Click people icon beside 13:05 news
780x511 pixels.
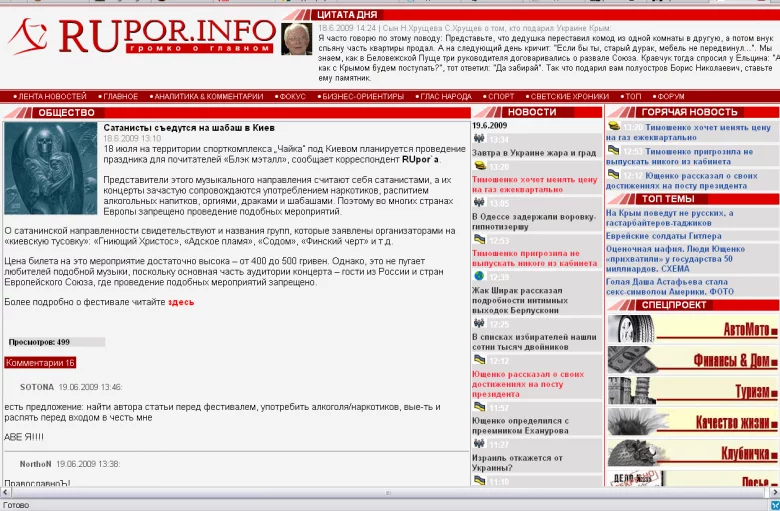tap(479, 202)
